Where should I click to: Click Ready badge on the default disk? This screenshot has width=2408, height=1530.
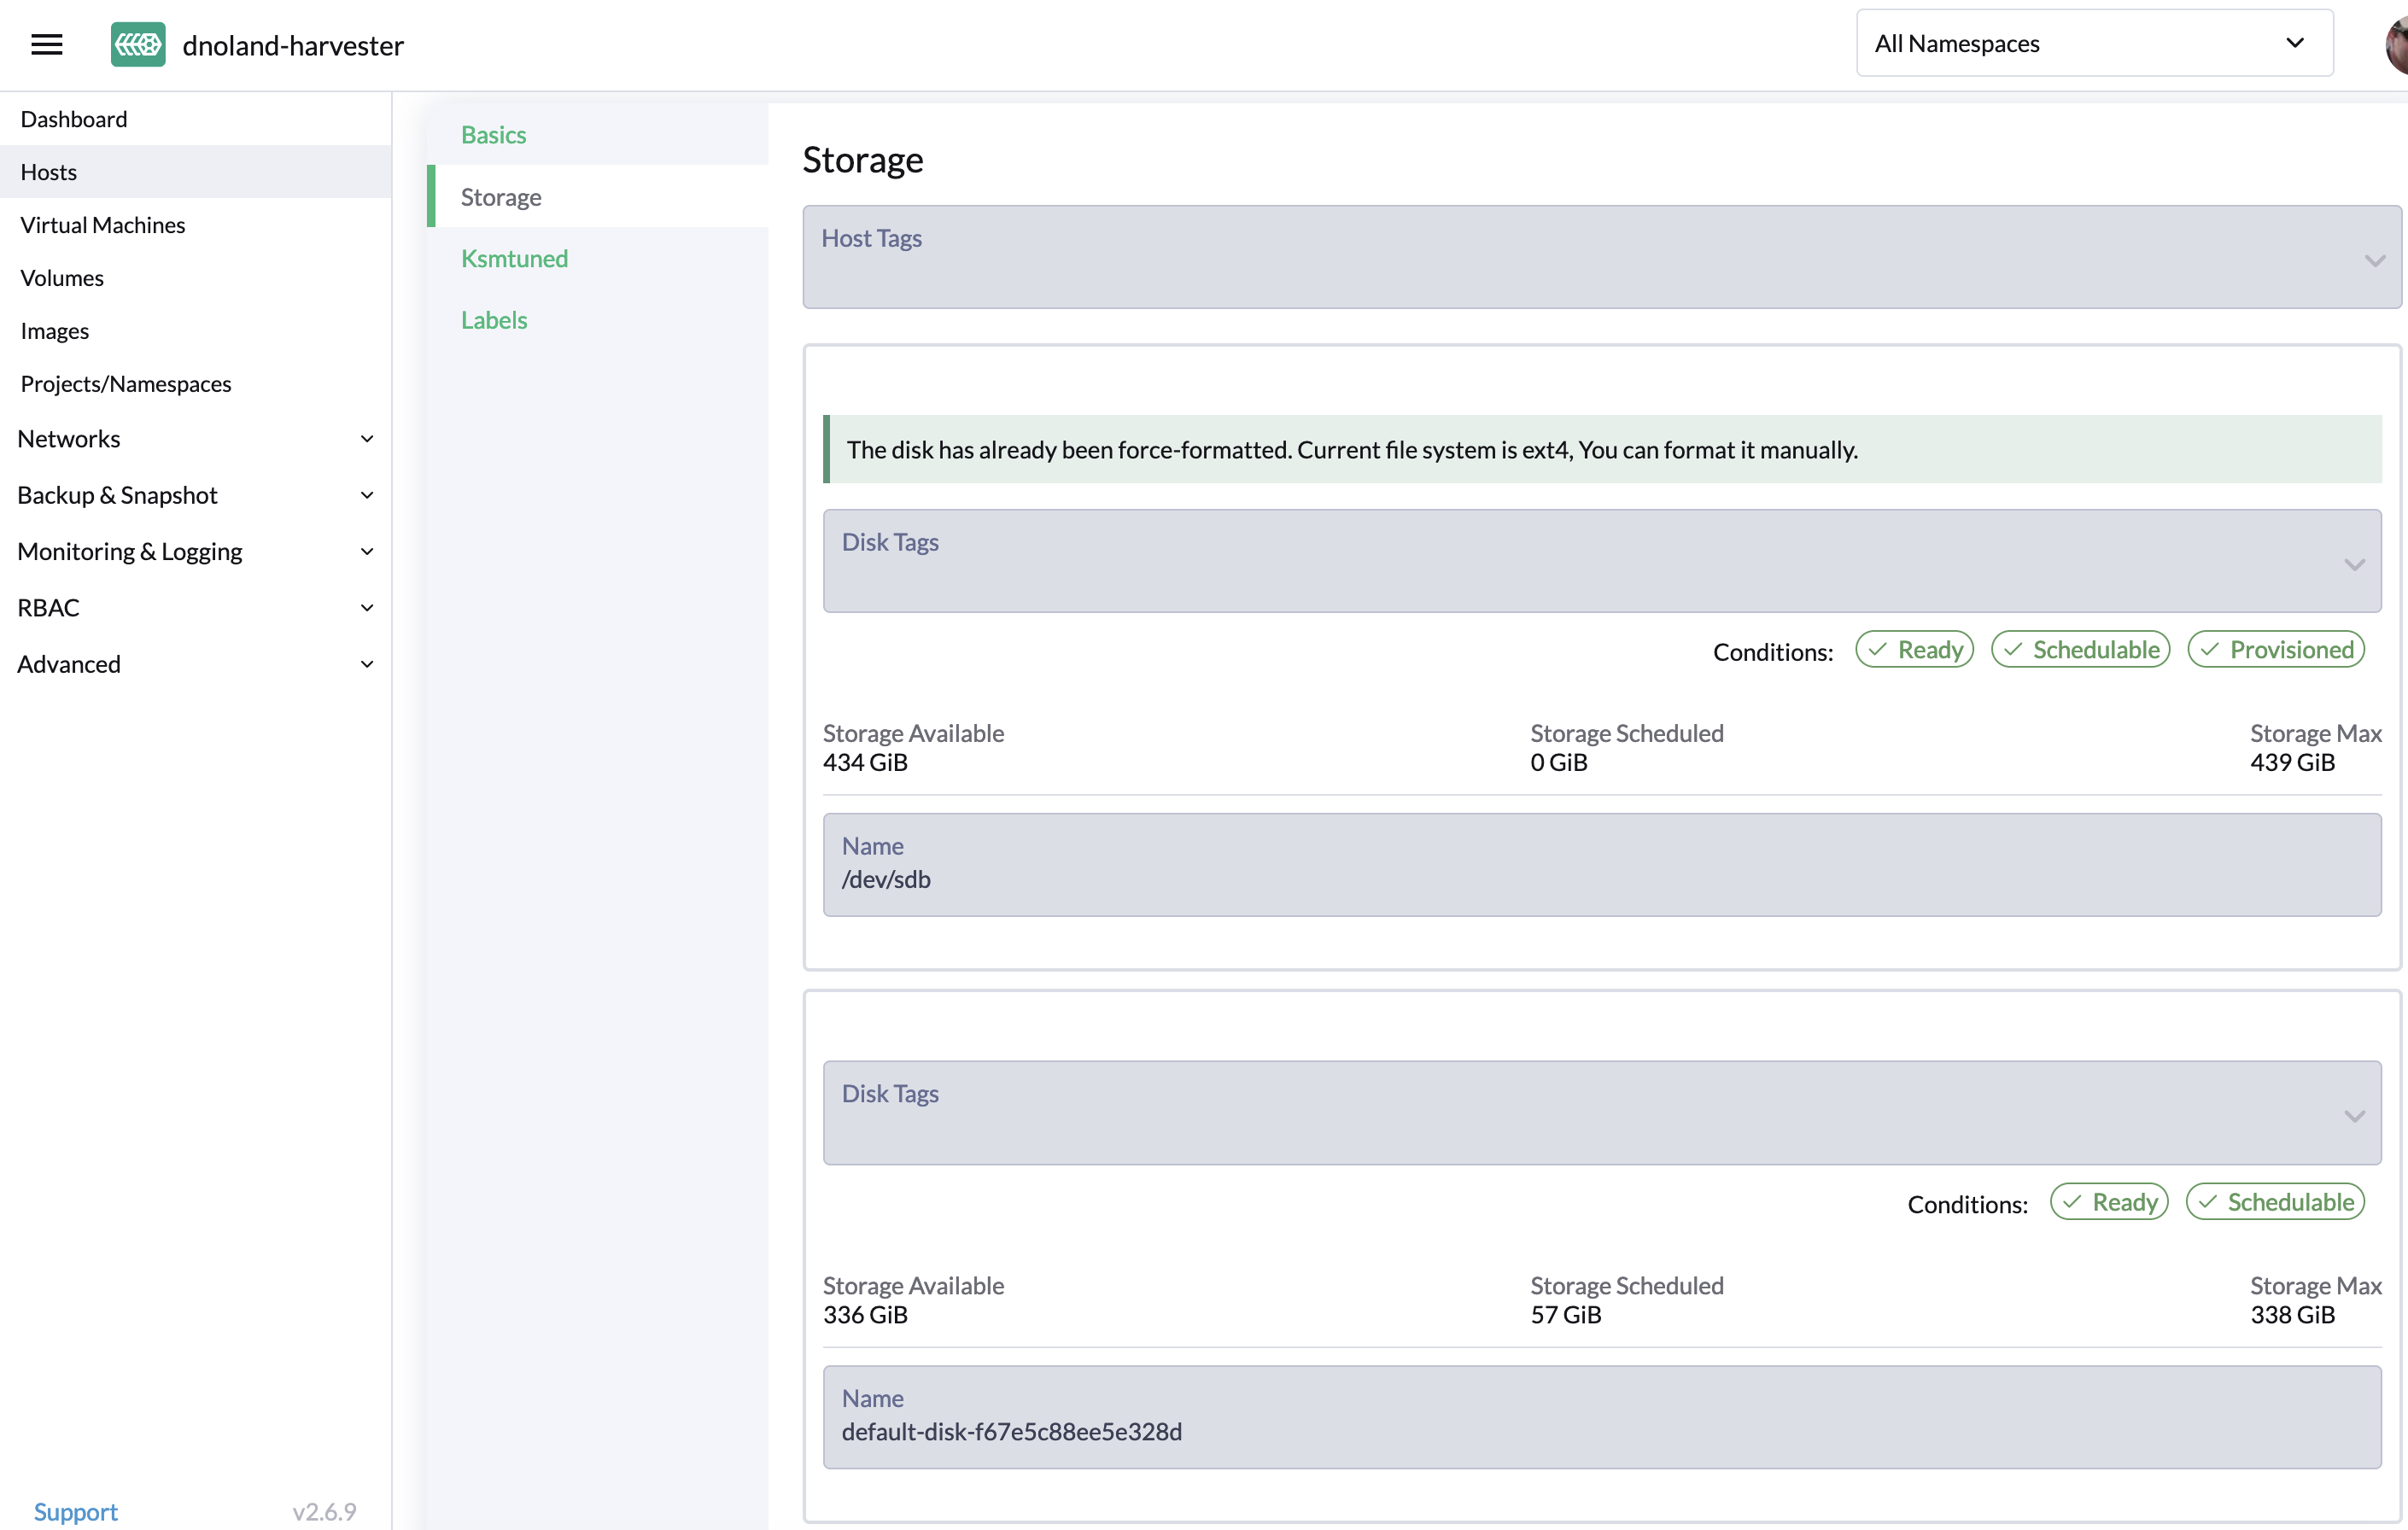(2109, 1202)
